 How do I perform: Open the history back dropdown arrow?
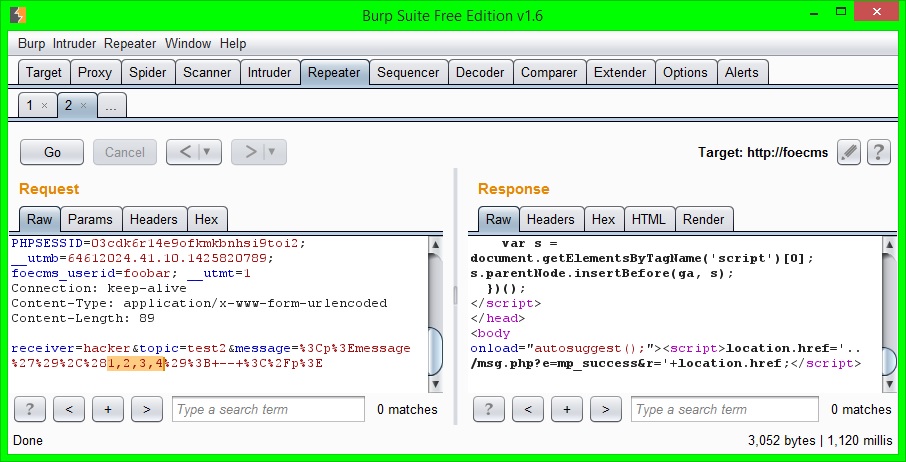click(207, 152)
